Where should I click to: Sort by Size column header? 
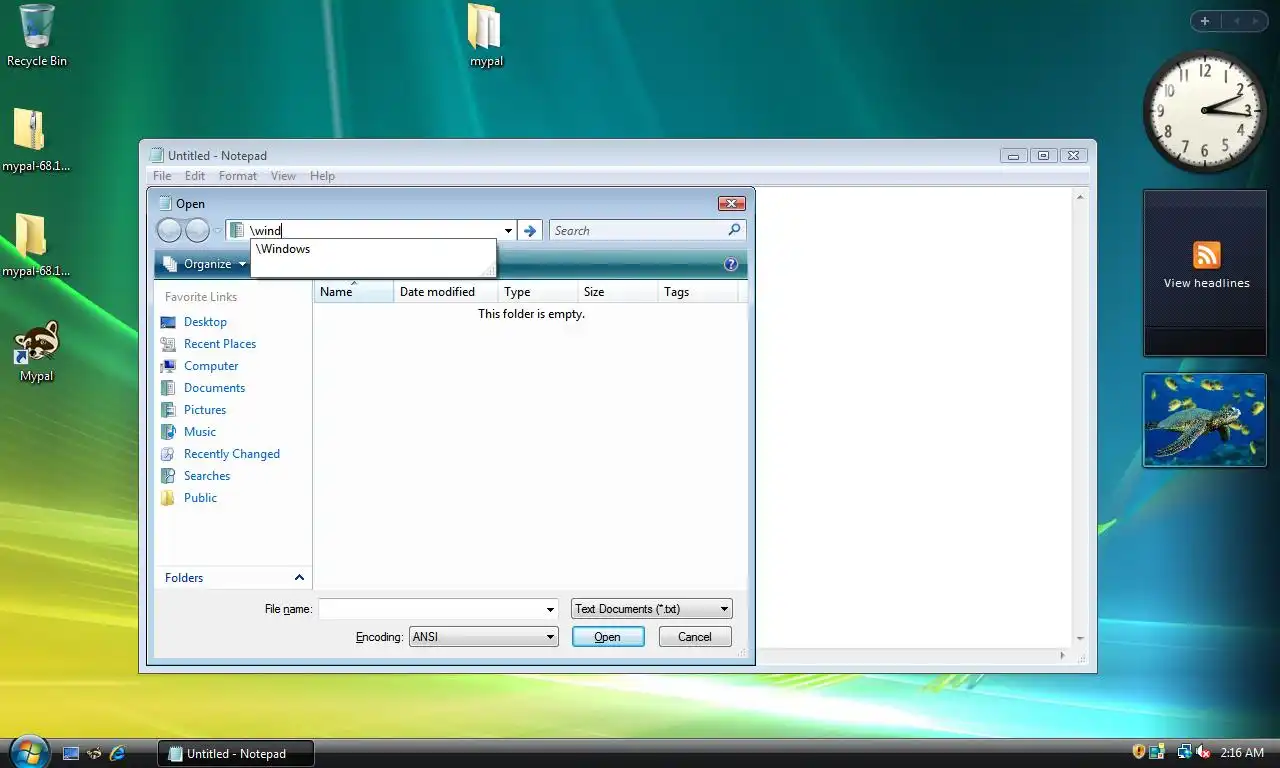coord(617,292)
